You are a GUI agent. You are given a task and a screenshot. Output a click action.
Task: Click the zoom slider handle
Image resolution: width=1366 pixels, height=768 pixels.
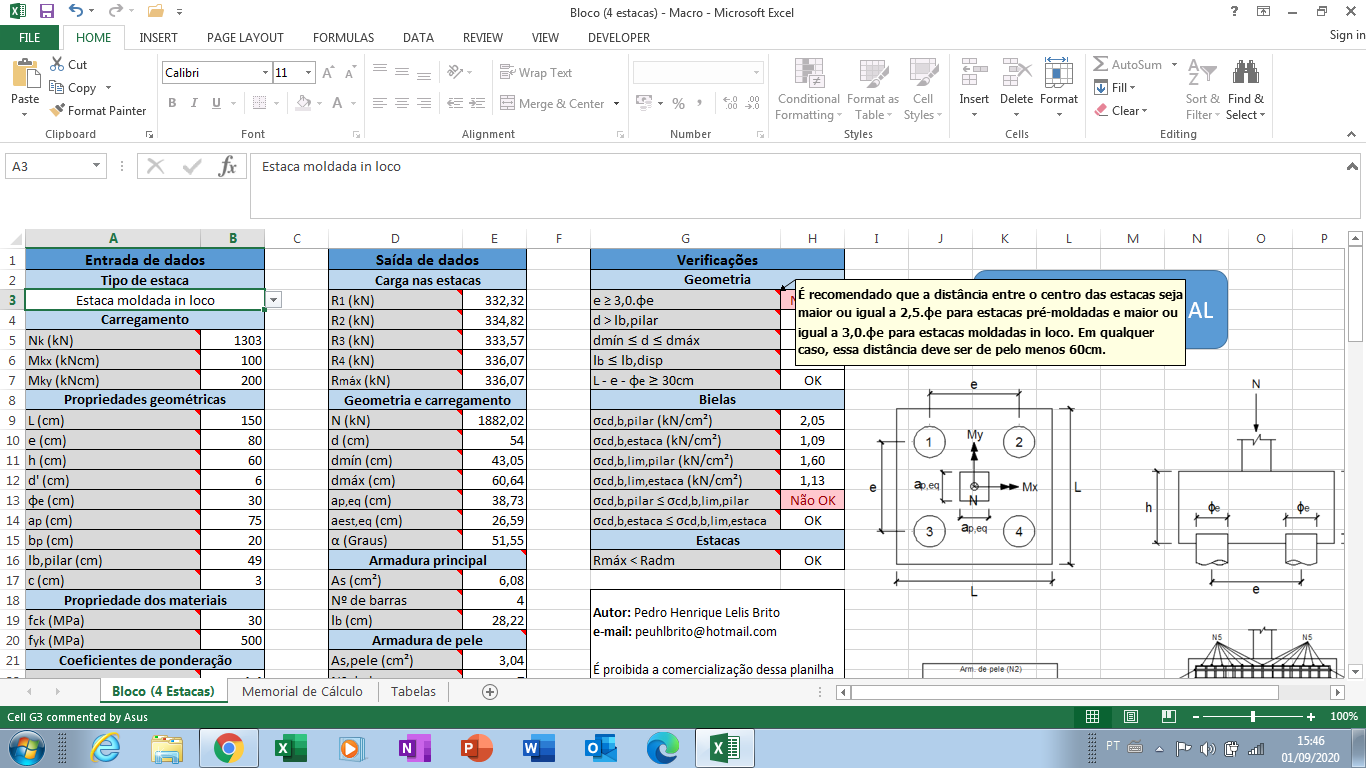coord(1253,717)
